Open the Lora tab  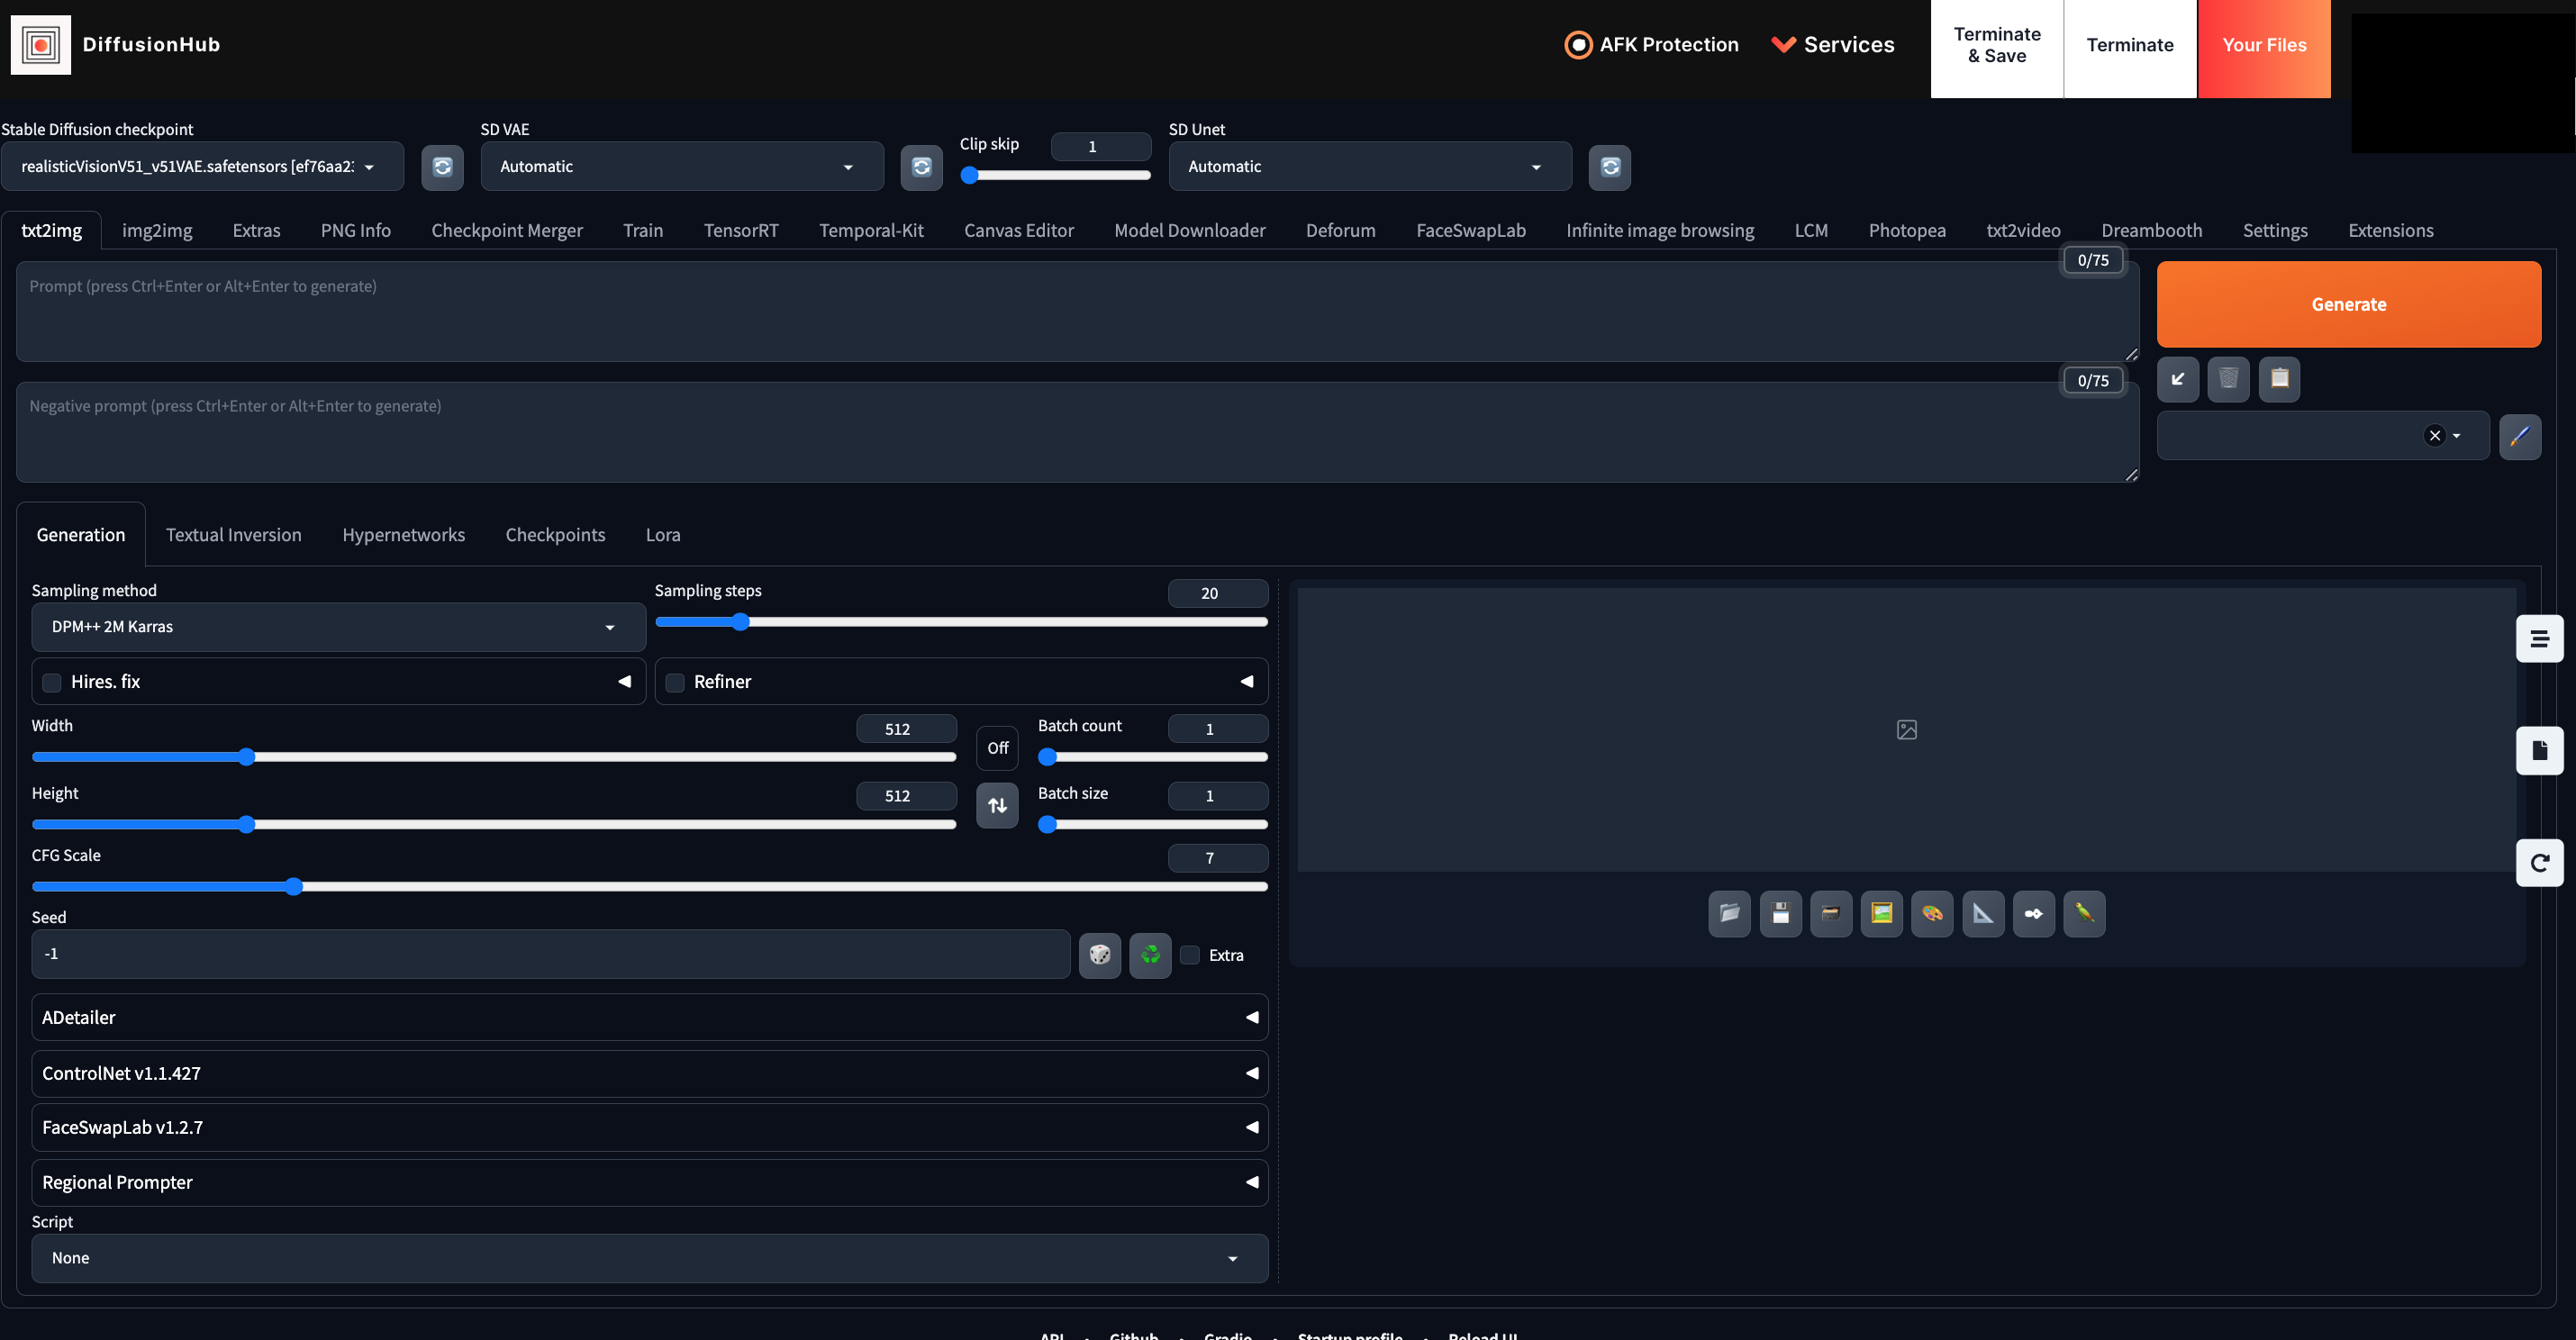click(x=662, y=535)
